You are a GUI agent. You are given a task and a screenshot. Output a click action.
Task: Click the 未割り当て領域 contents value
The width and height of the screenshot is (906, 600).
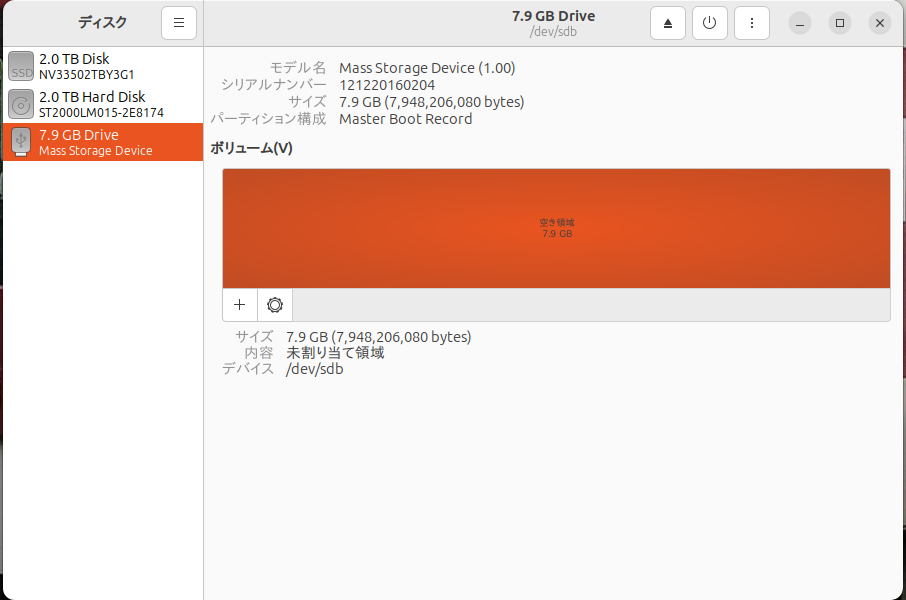point(335,353)
